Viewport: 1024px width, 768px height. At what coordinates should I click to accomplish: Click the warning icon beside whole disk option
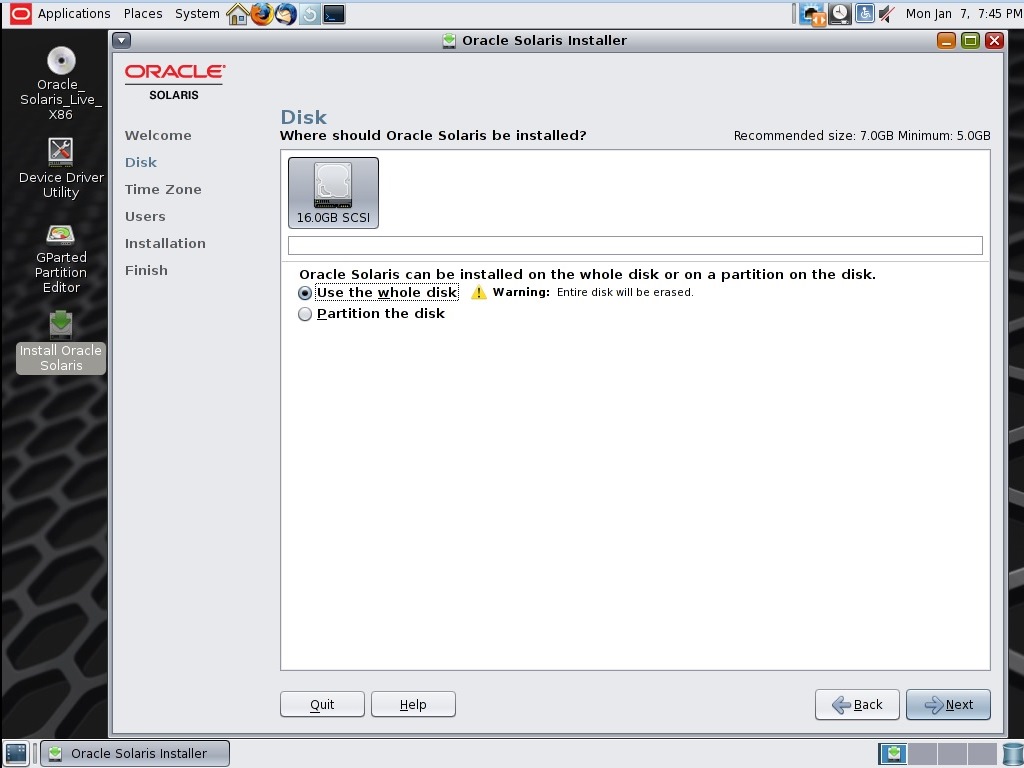coord(479,292)
